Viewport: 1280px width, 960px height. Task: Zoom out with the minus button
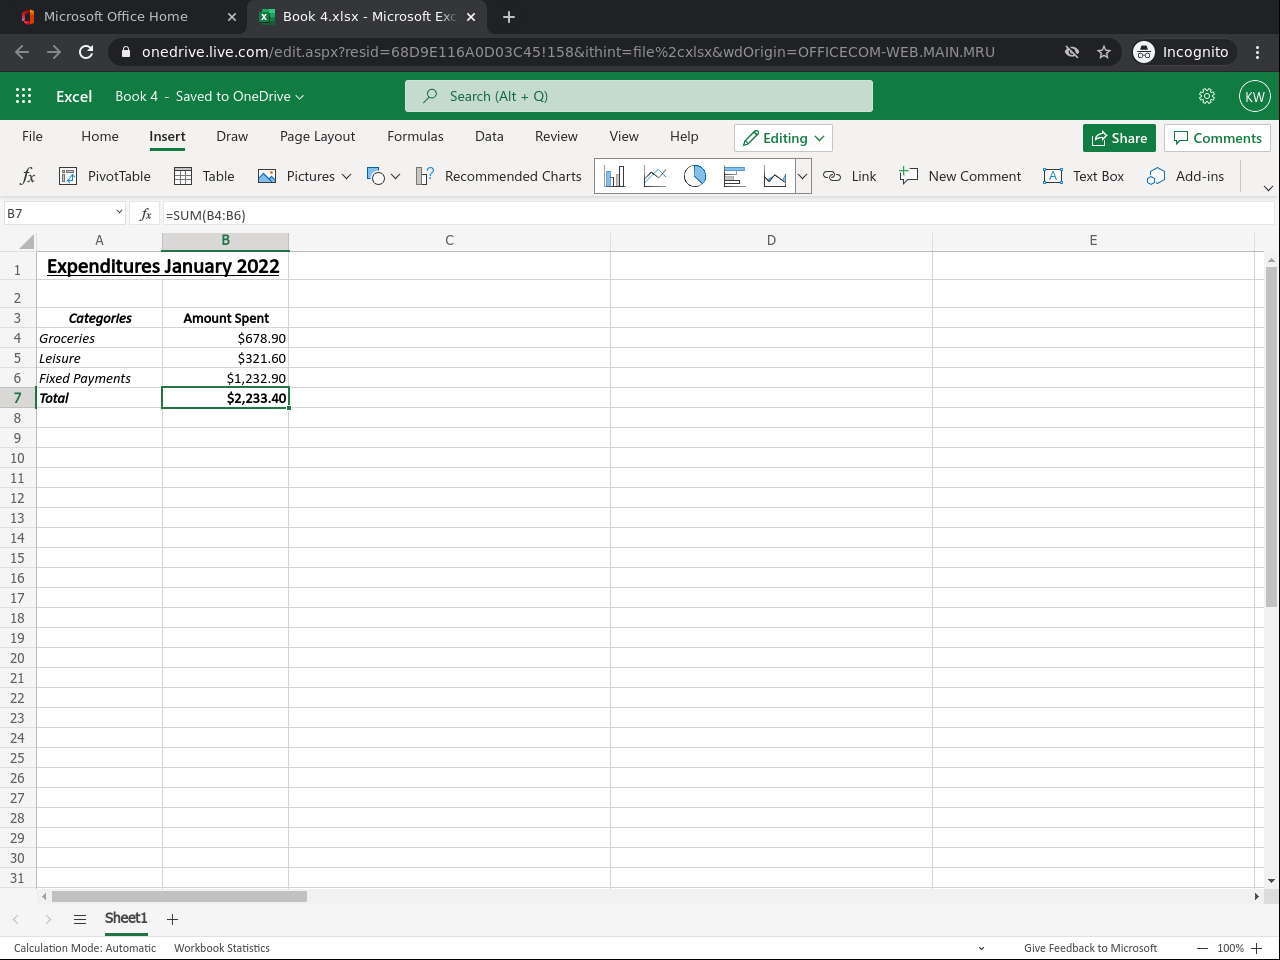click(x=1202, y=948)
